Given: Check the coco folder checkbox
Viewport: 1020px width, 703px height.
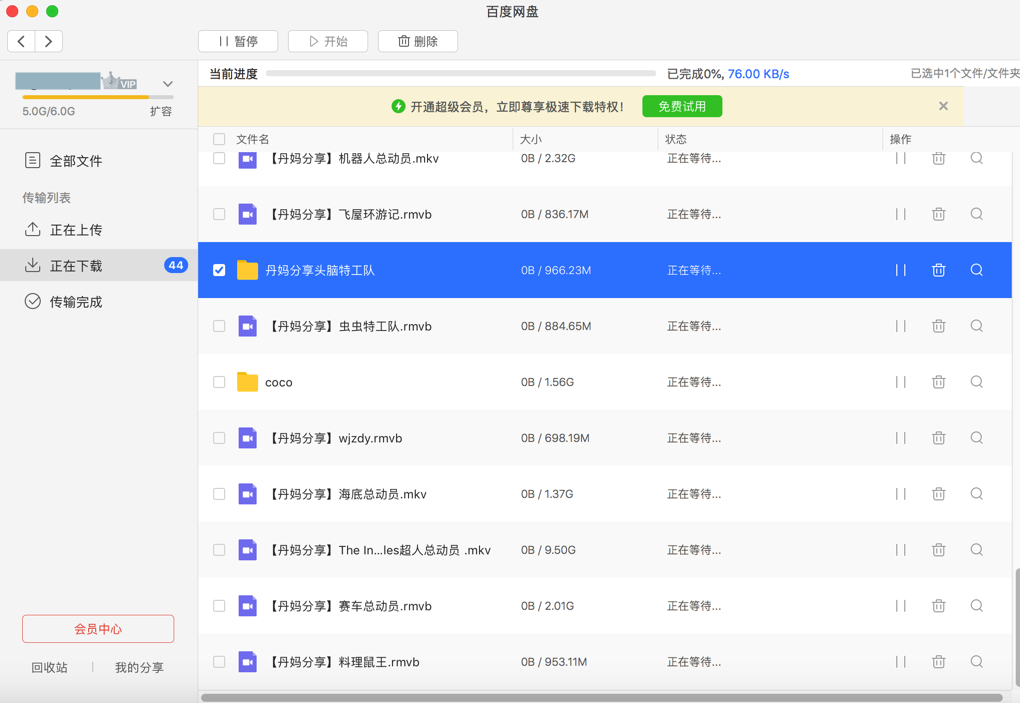Looking at the screenshot, I should (219, 382).
